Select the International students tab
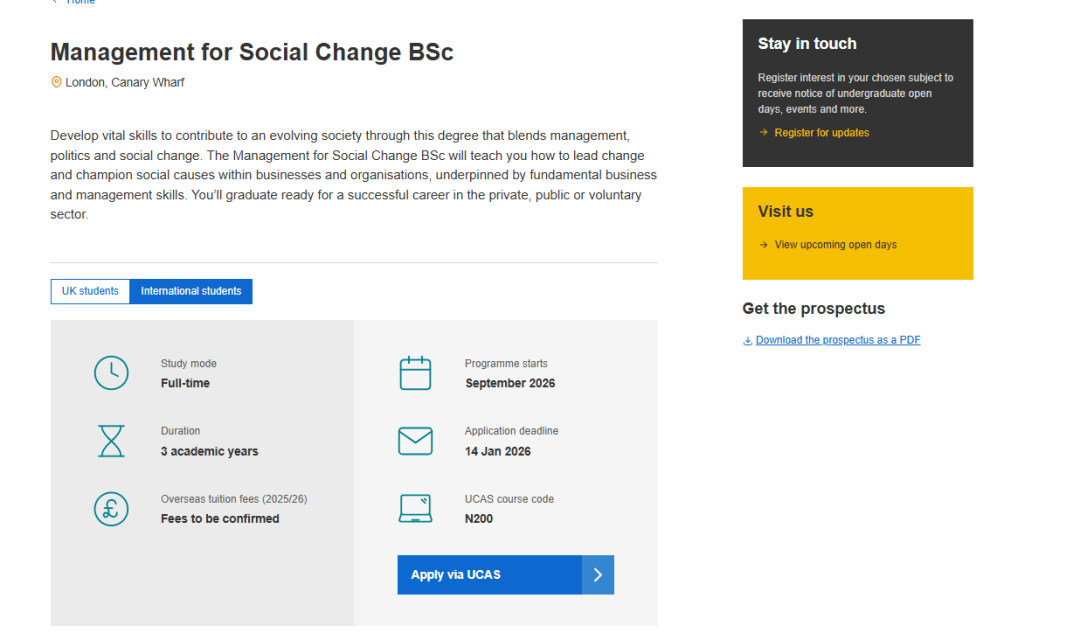 coord(191,291)
